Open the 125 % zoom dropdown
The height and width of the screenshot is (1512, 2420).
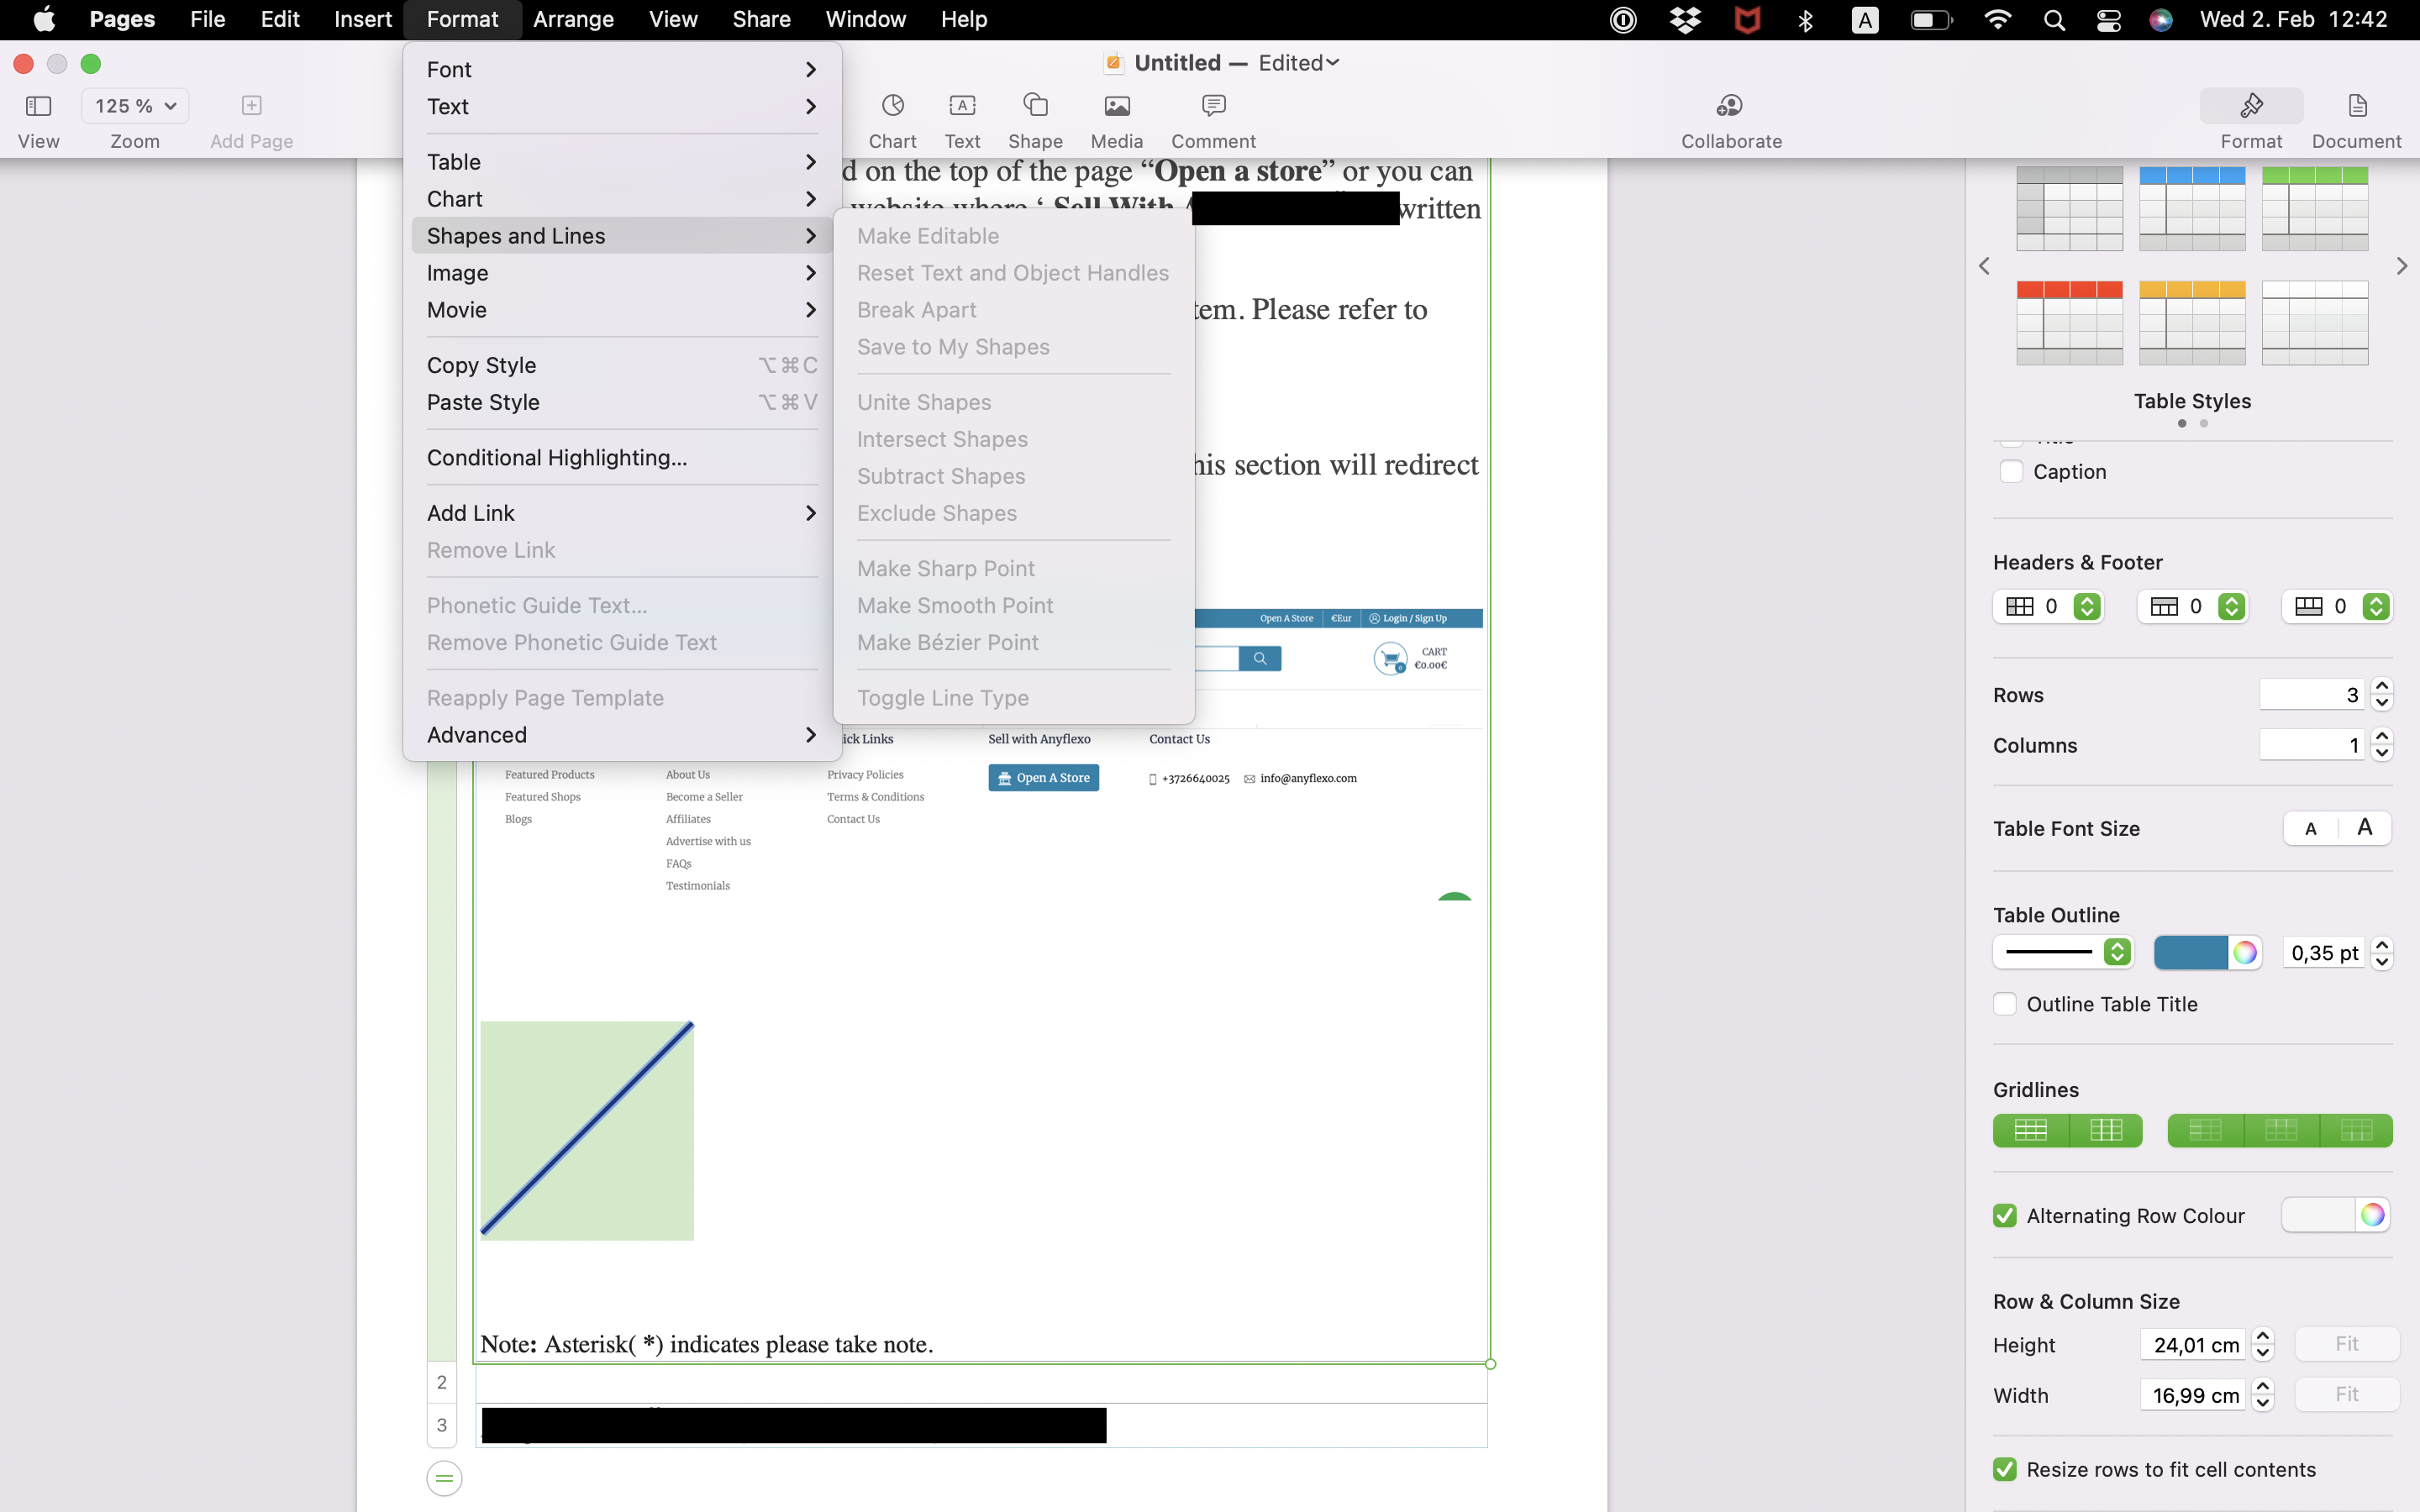click(x=135, y=106)
